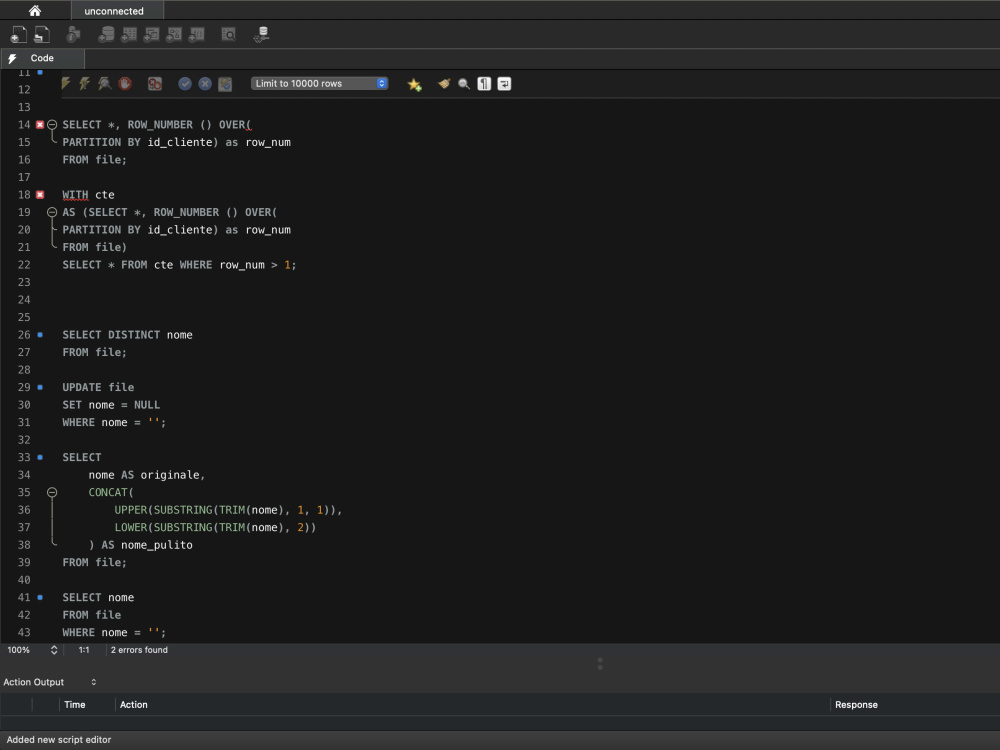
Task: Click the statement marker on line 29
Action: 40,387
